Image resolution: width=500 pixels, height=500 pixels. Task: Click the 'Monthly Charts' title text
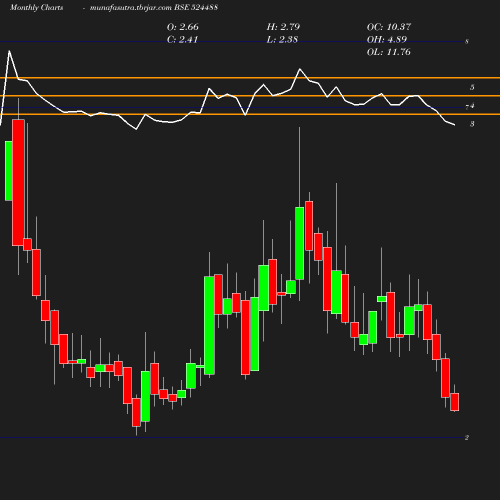(x=37, y=7)
